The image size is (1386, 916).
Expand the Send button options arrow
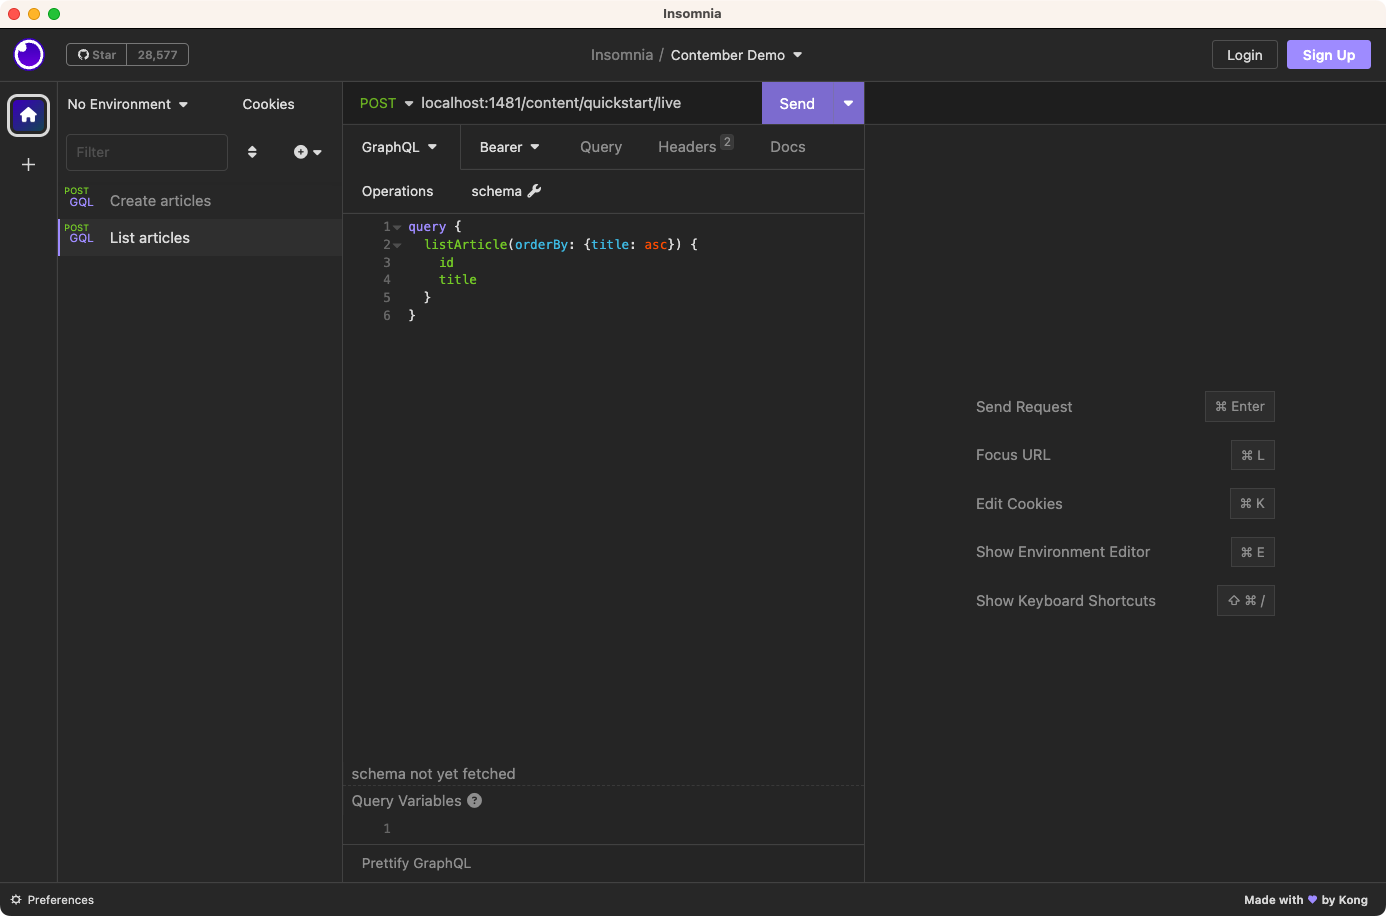coord(848,103)
